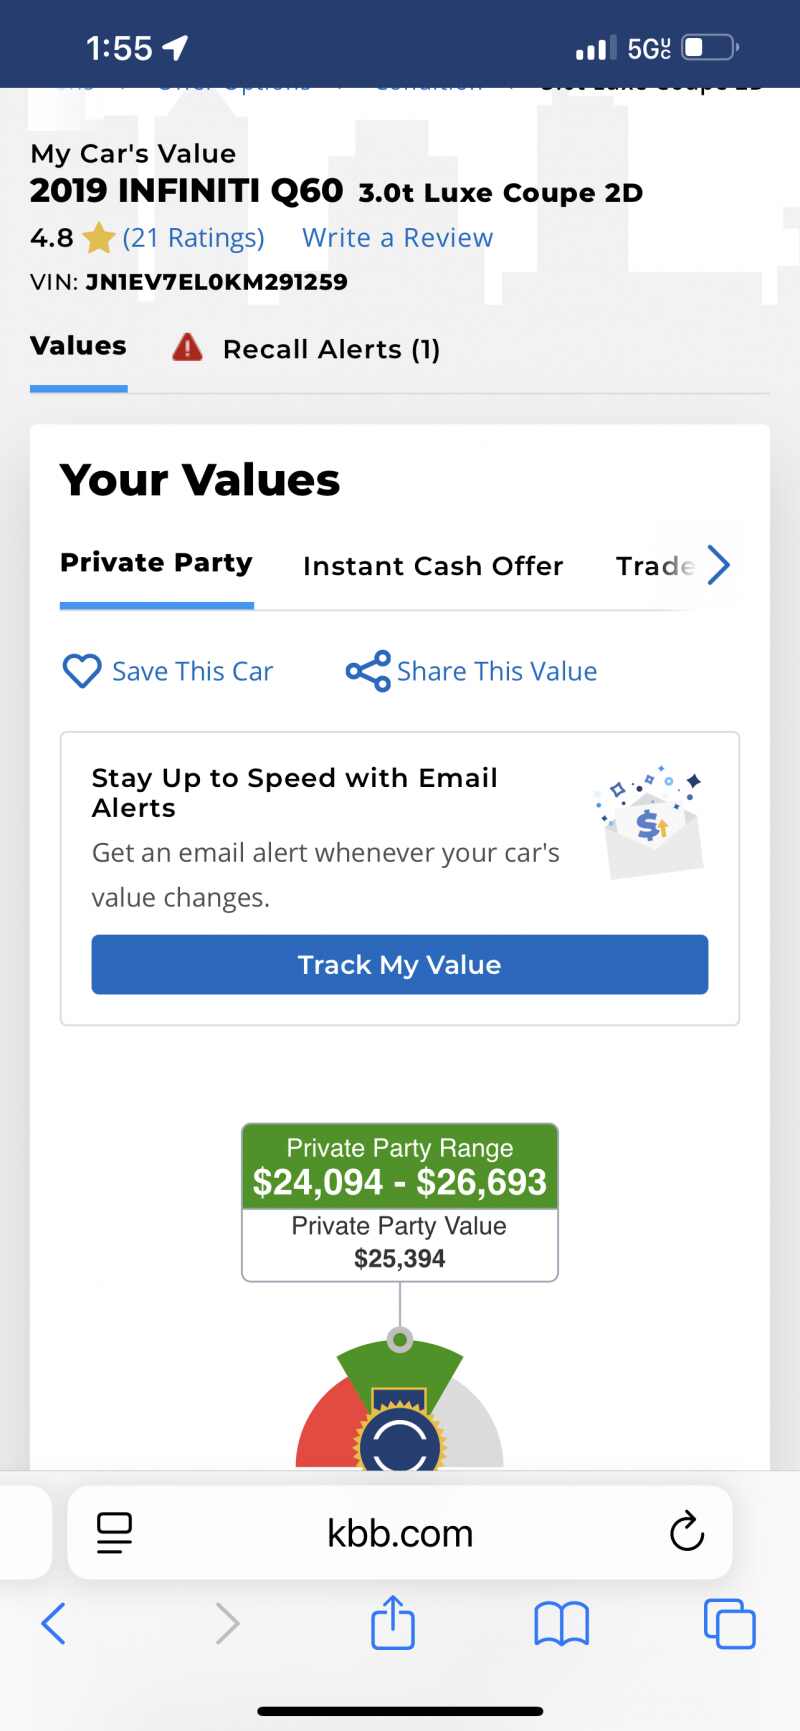Select the Values tab
This screenshot has height=1731, width=800.
(x=78, y=346)
